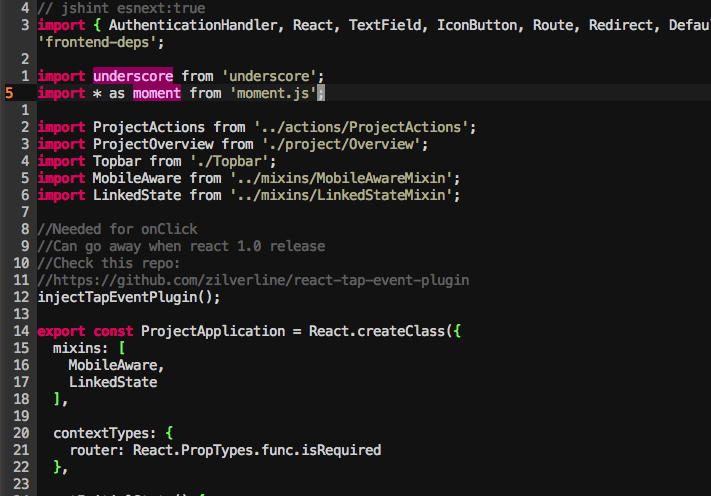Click the './project/Overview' path string
This screenshot has height=496, width=711.
pos(341,144)
